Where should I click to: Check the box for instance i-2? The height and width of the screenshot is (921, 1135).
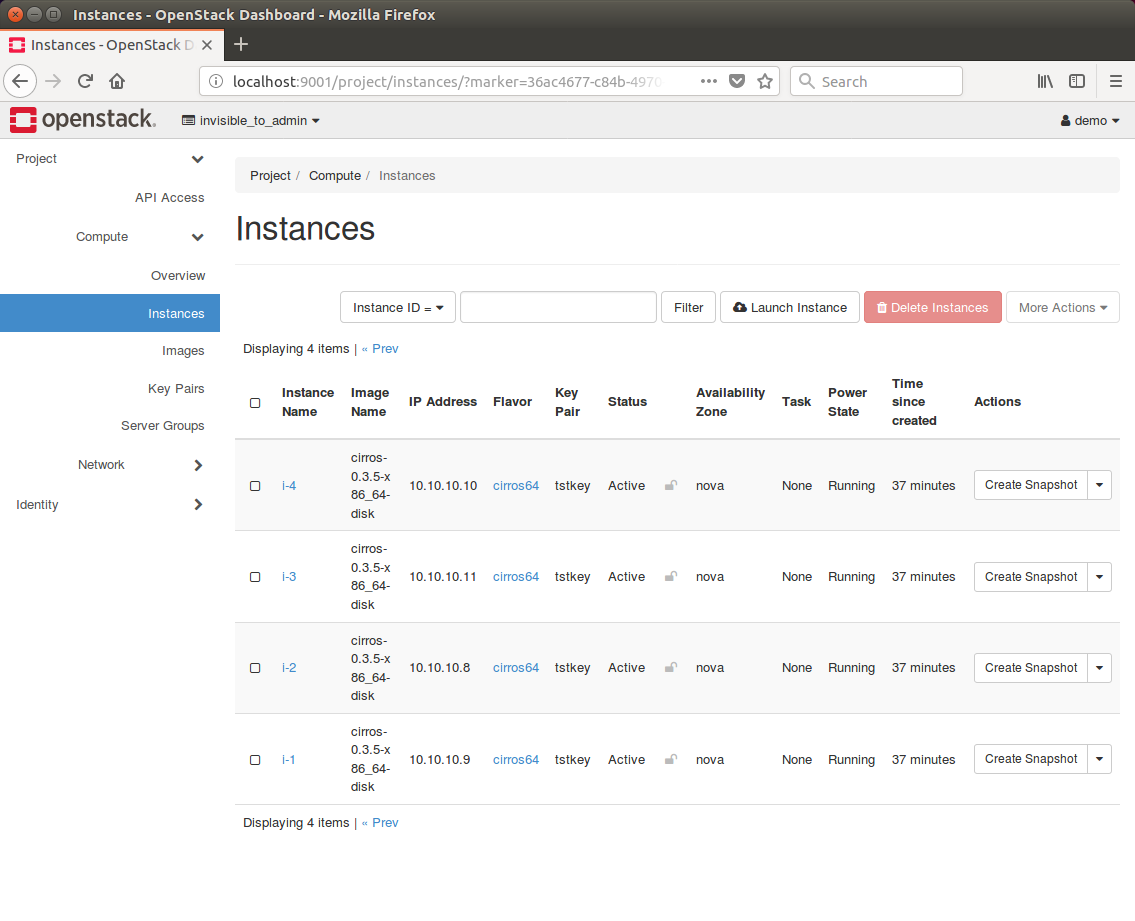(255, 668)
